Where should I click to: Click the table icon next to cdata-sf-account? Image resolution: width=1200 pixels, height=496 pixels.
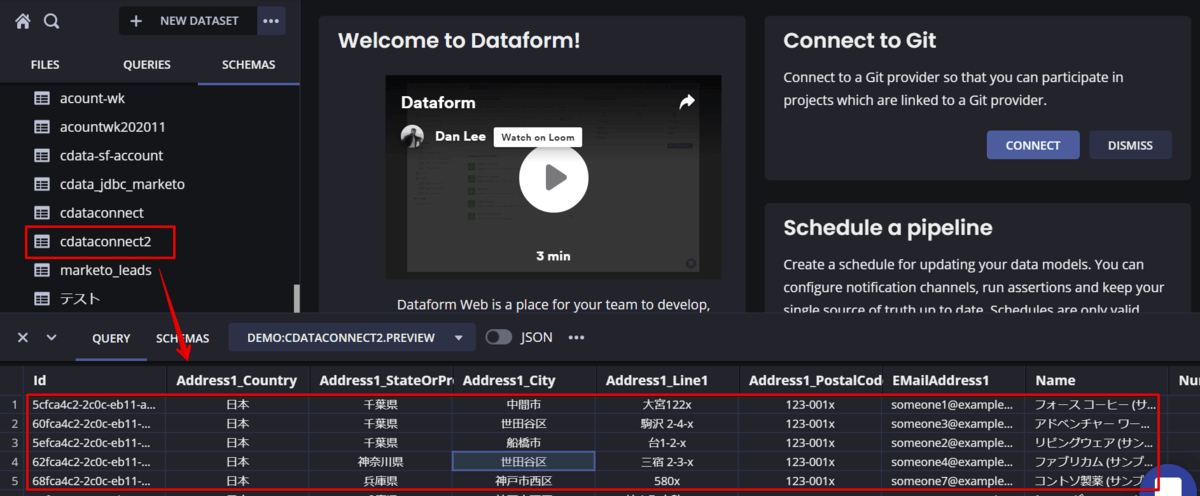point(42,156)
